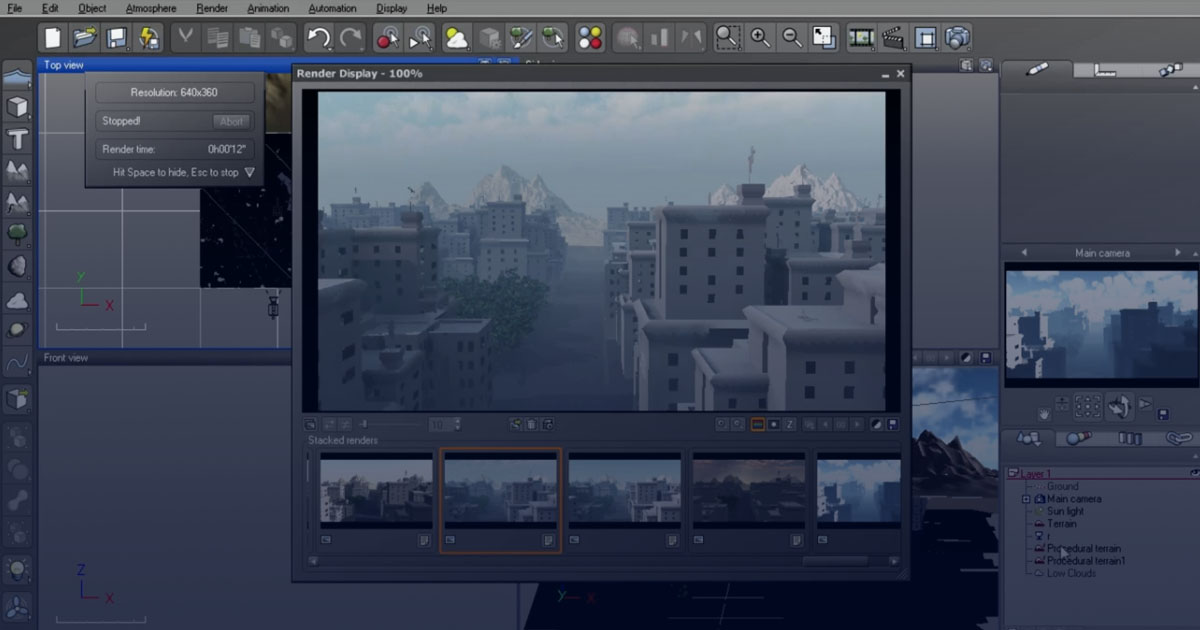This screenshot has width=1200, height=630.
Task: Collapse the Layer 1 group
Action: coord(1013,472)
